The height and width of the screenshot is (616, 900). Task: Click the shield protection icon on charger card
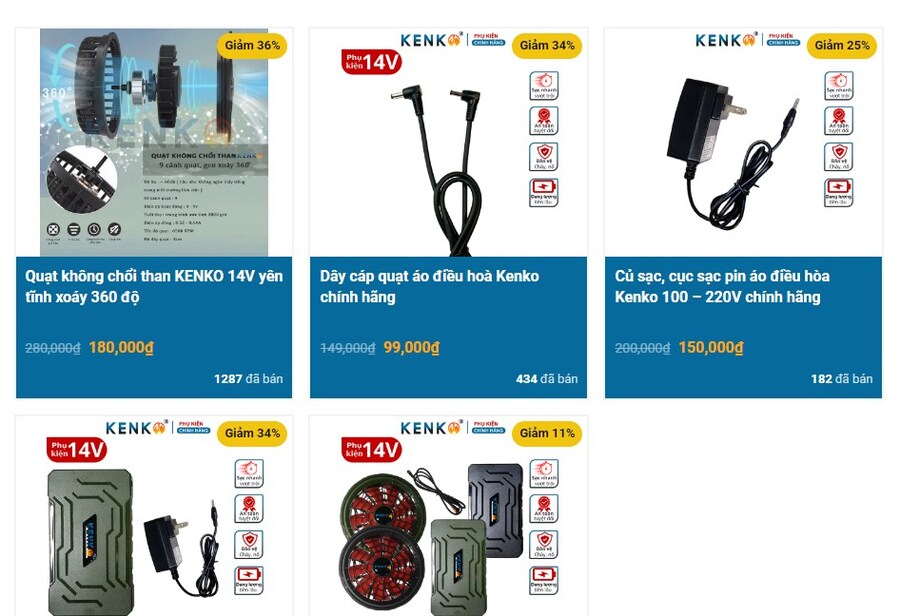pyautogui.click(x=839, y=157)
